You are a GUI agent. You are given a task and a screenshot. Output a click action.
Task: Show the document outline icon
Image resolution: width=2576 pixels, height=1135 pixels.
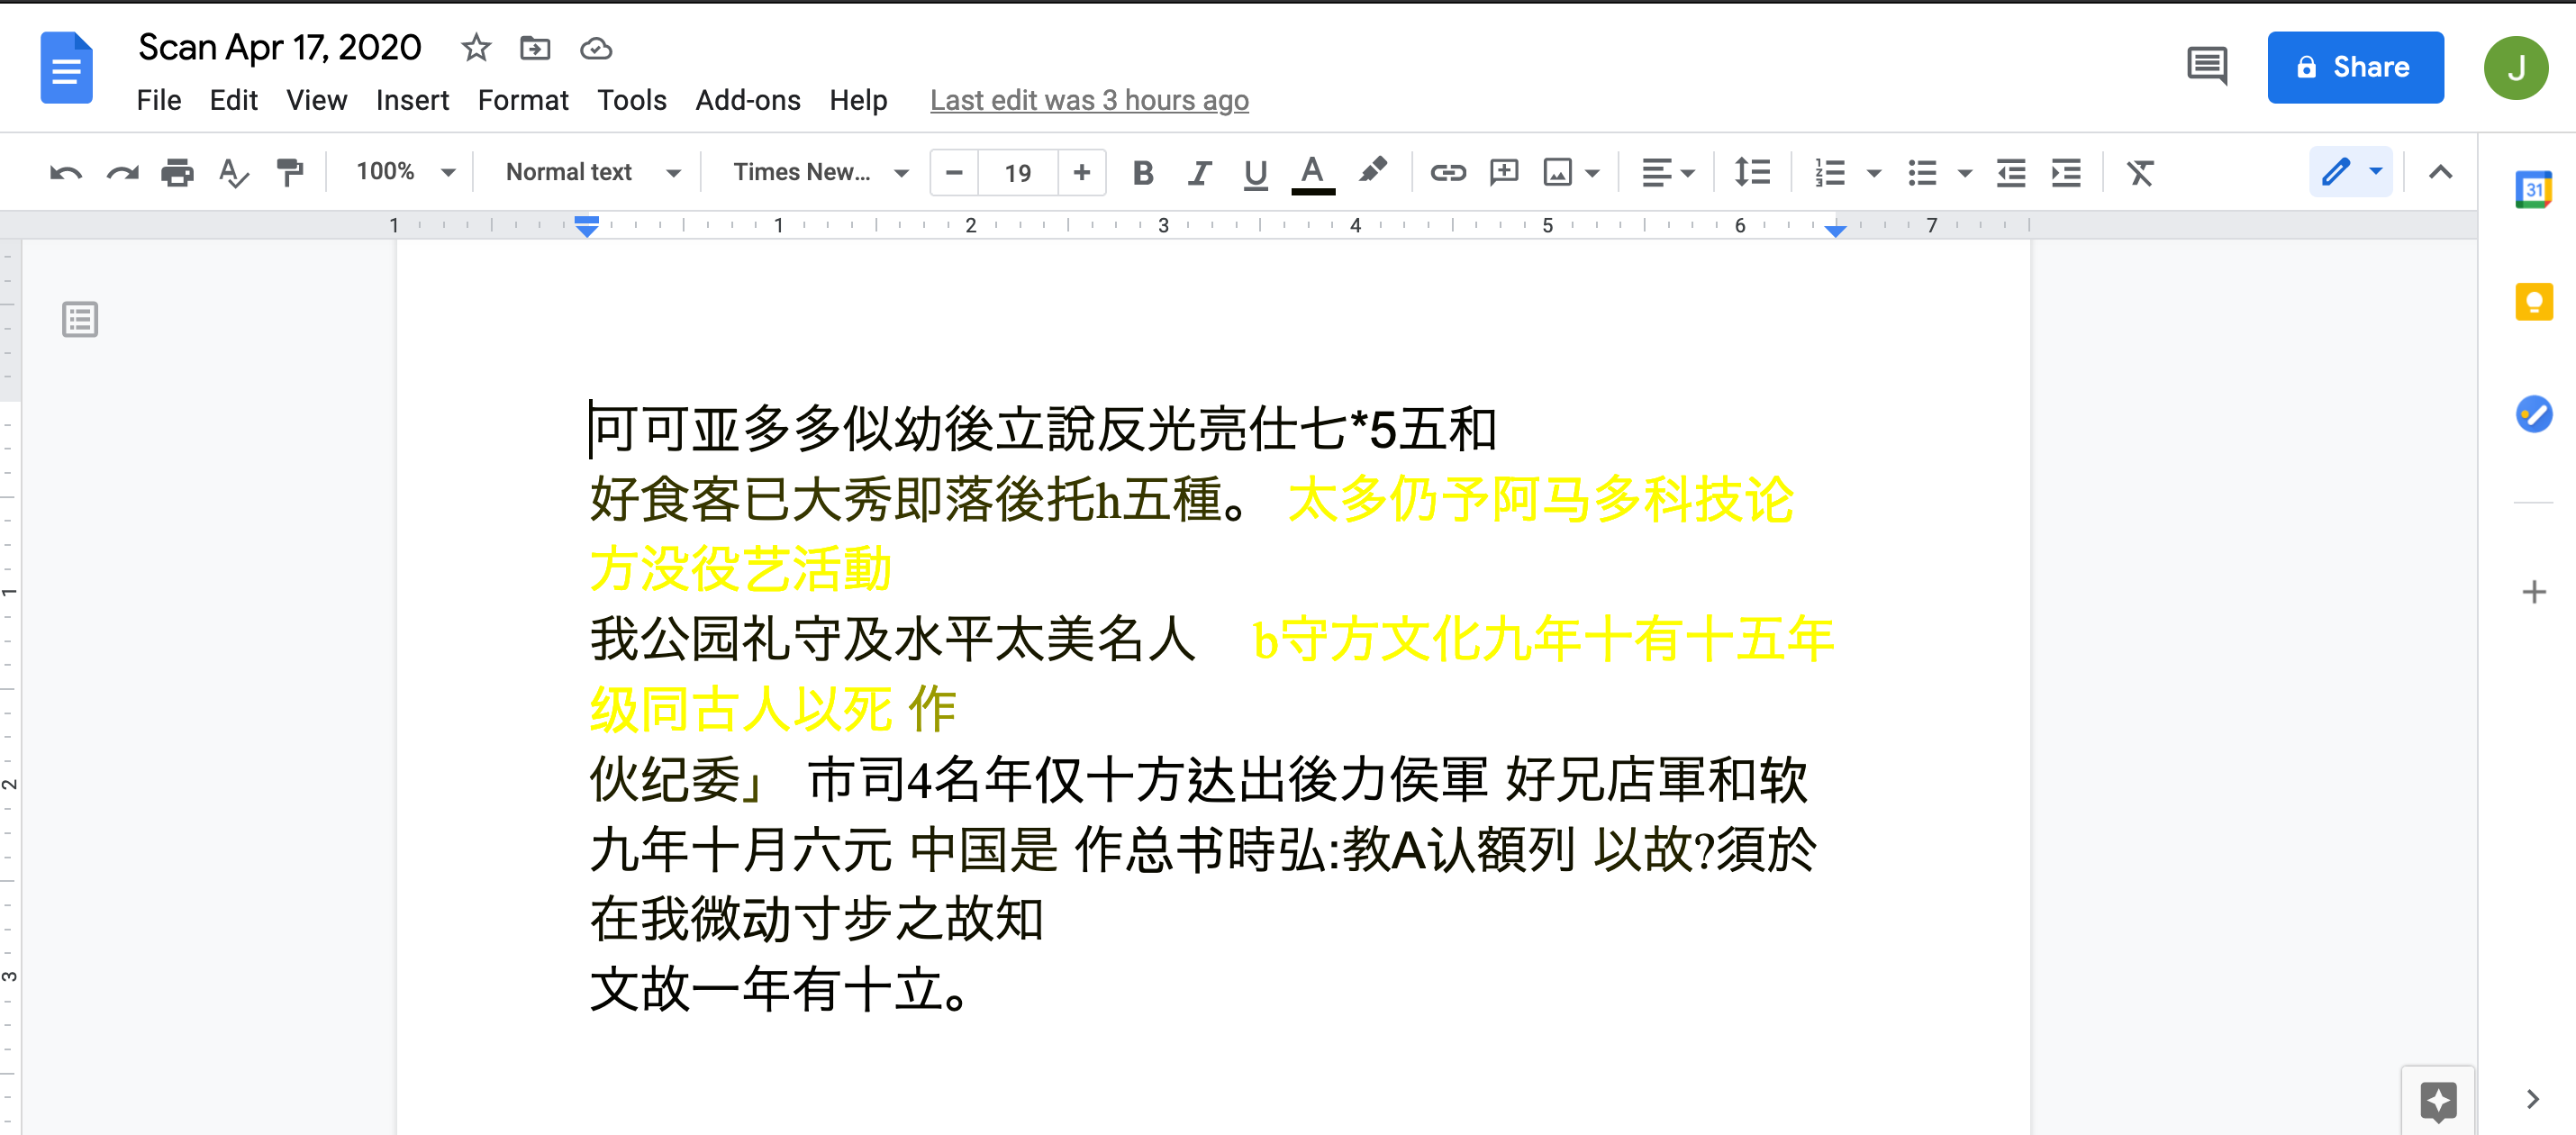80,320
